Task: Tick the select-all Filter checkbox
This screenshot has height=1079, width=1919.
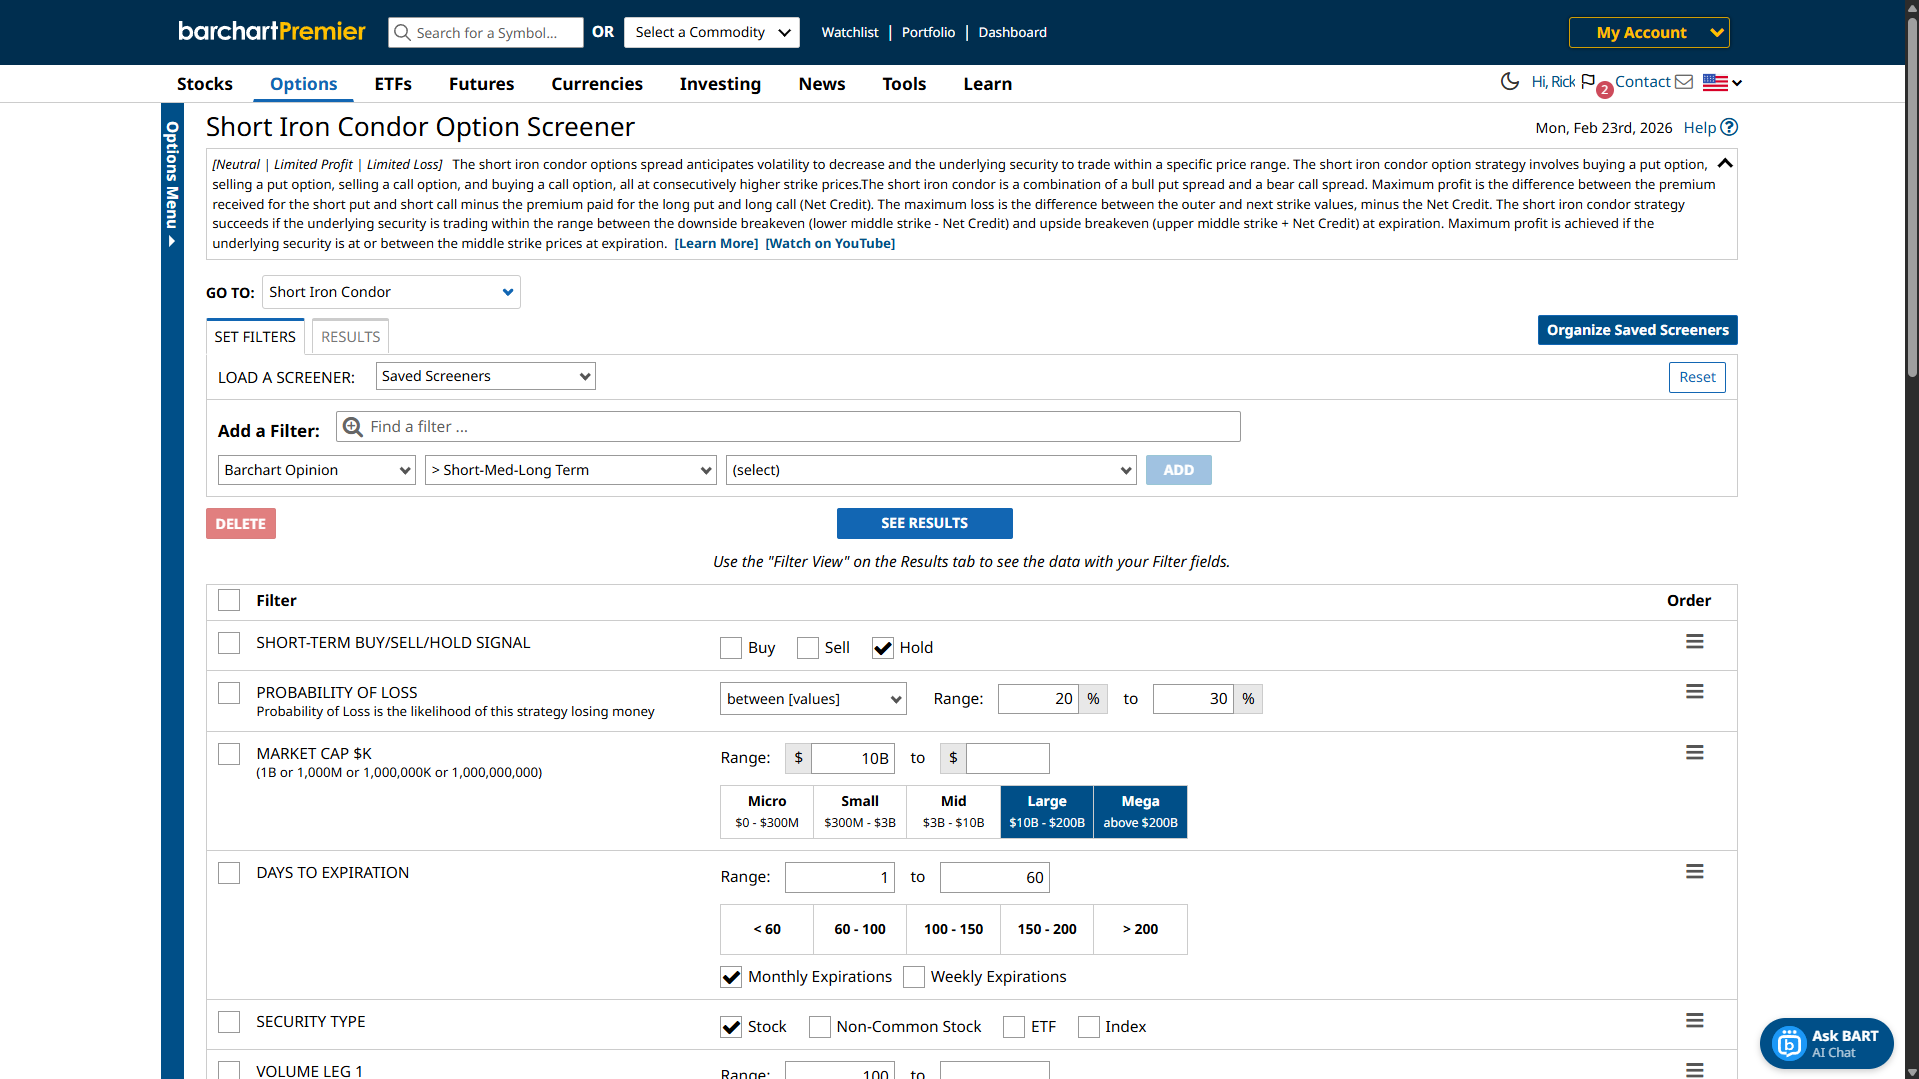Action: tap(229, 600)
